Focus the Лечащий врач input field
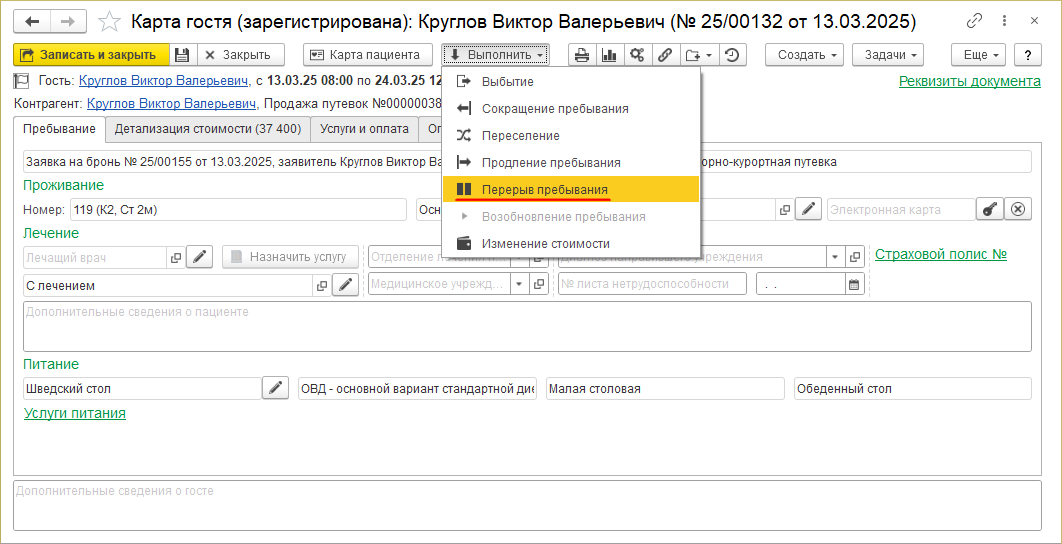This screenshot has height=544, width=1062. pos(95,257)
